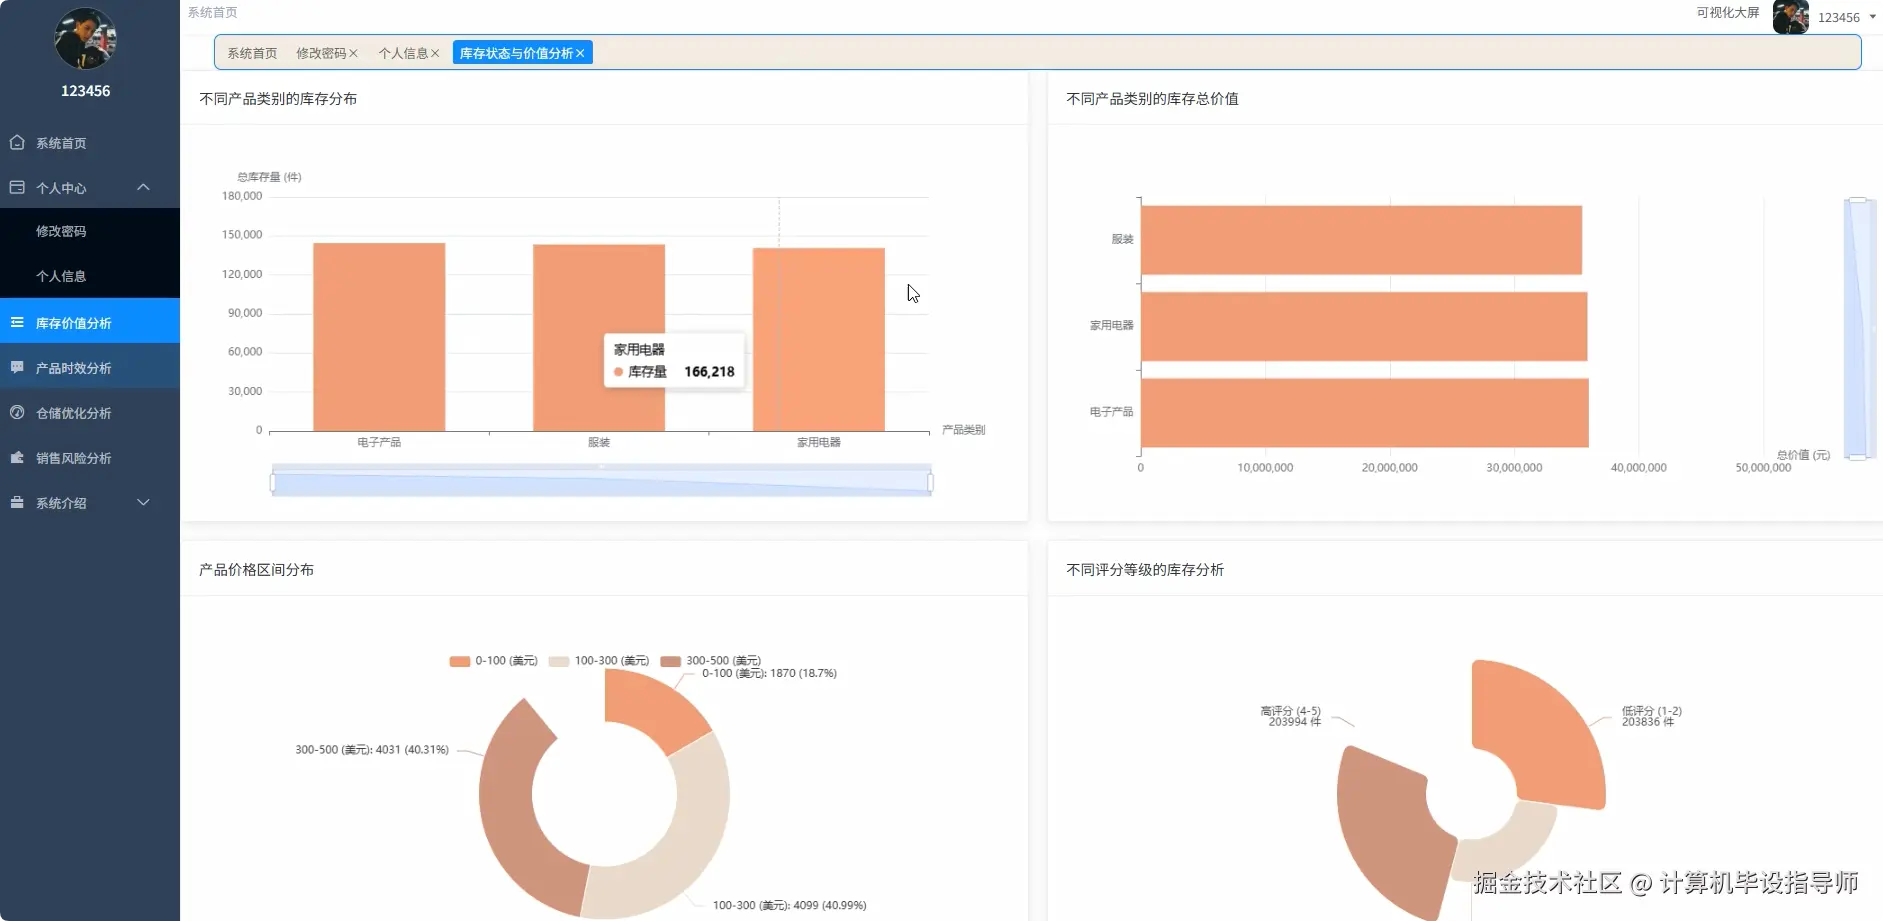Image resolution: width=1883 pixels, height=921 pixels.
Task: Close the 个人信息 tab
Action: click(435, 53)
